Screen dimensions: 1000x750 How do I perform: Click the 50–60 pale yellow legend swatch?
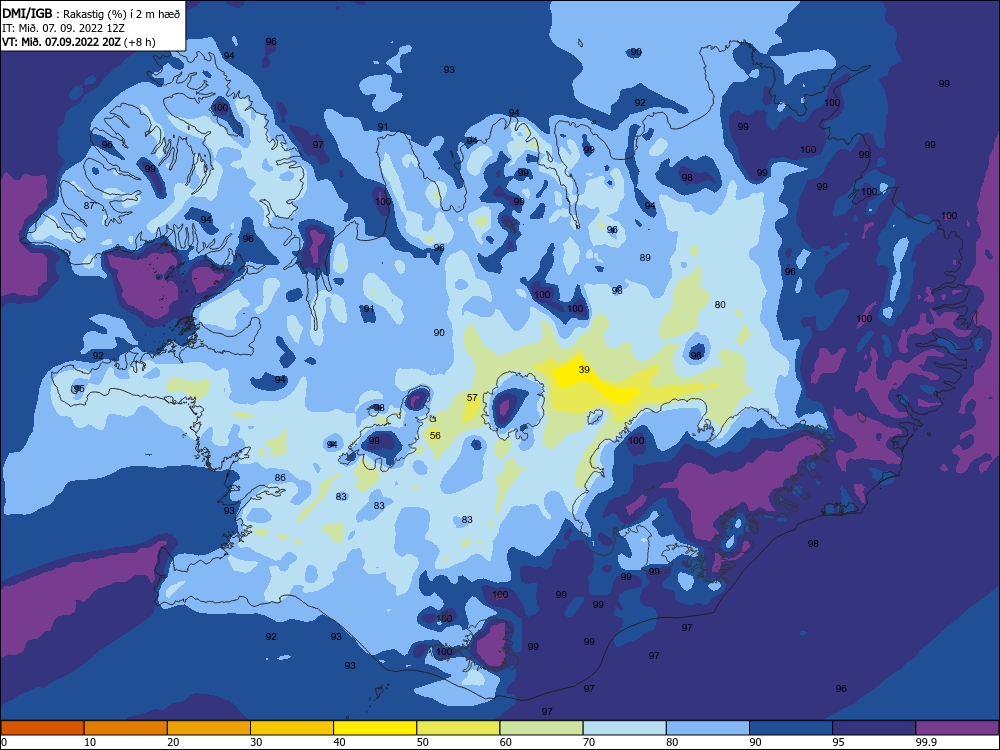pyautogui.click(x=458, y=728)
